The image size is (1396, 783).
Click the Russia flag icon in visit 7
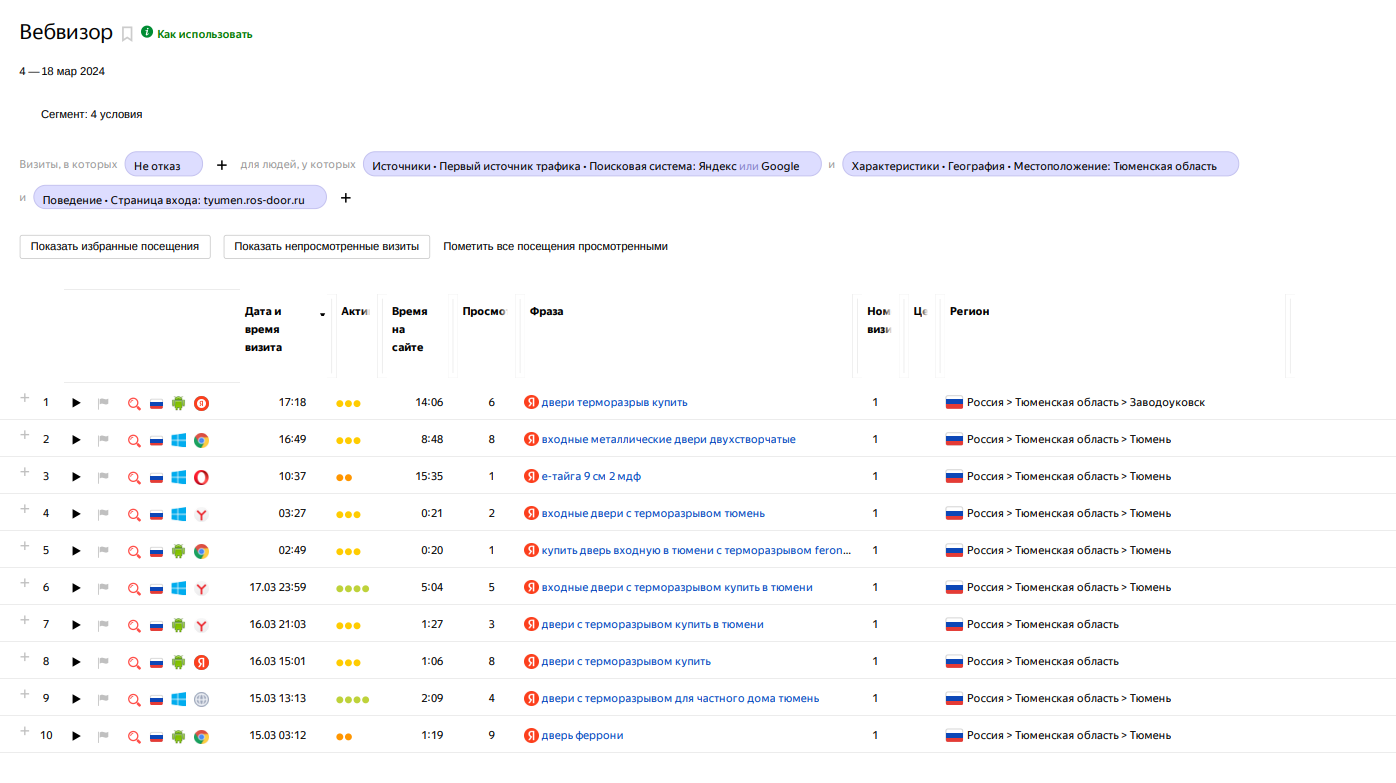pos(156,625)
